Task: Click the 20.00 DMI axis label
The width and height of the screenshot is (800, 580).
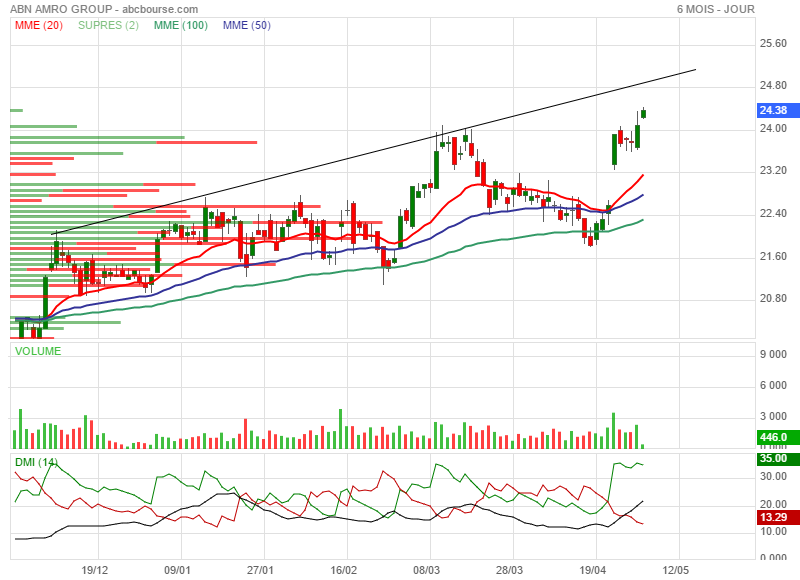Action: click(773, 504)
